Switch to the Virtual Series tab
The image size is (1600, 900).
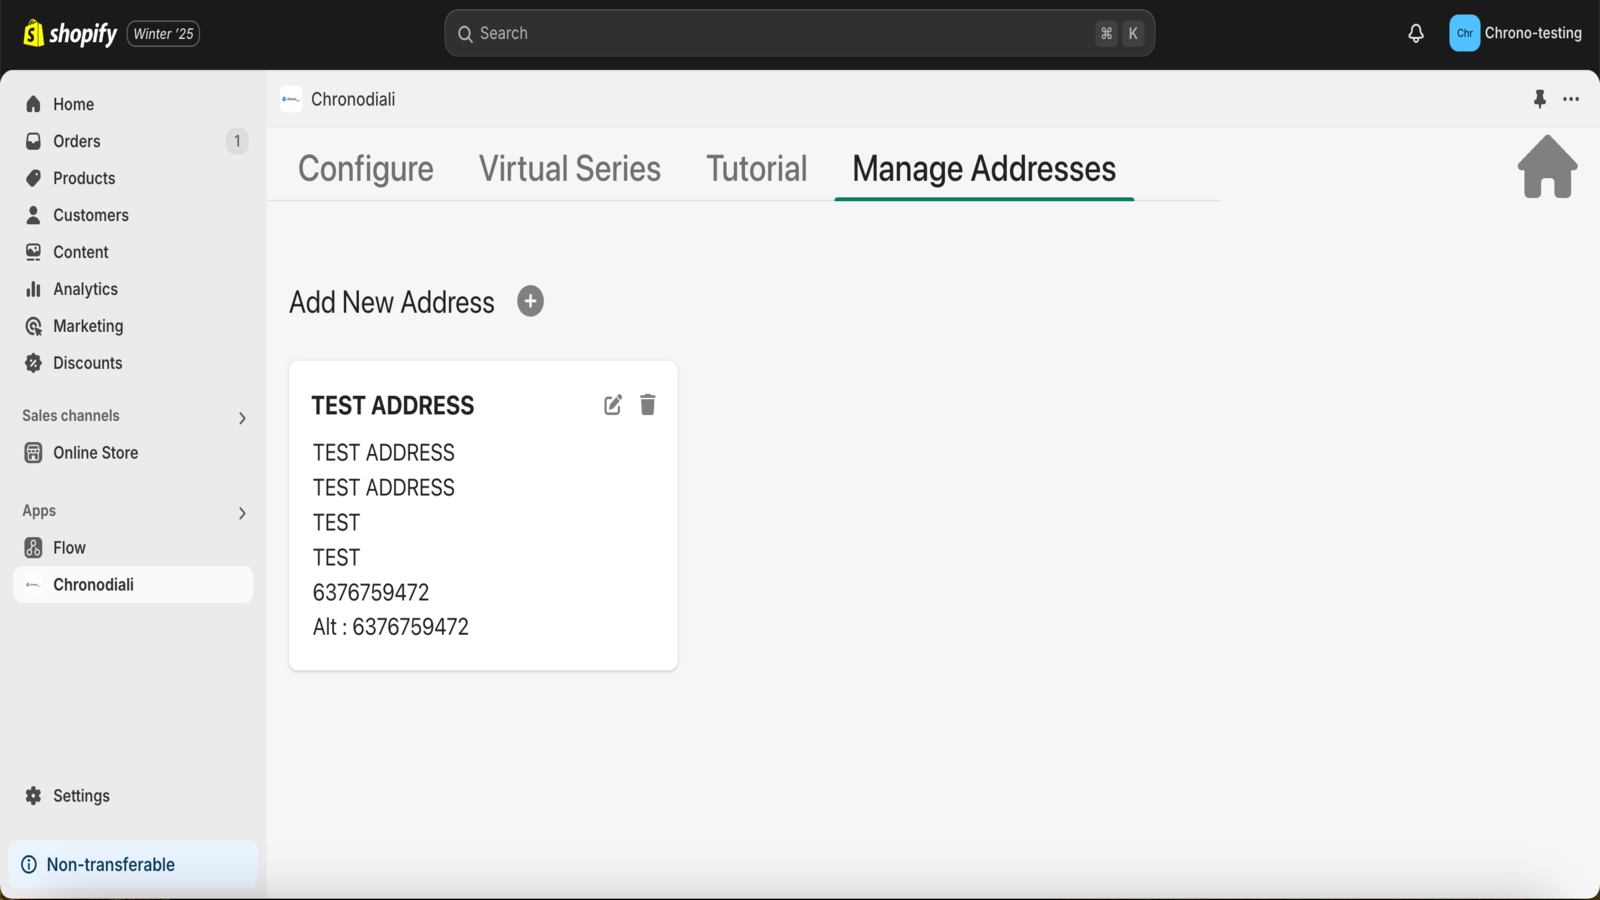569,168
